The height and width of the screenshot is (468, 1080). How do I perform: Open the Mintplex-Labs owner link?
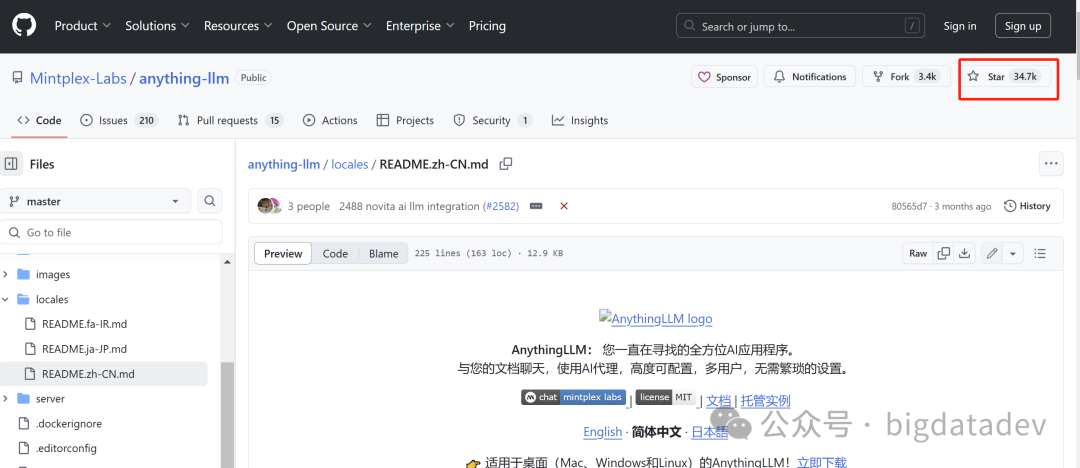tap(78, 78)
